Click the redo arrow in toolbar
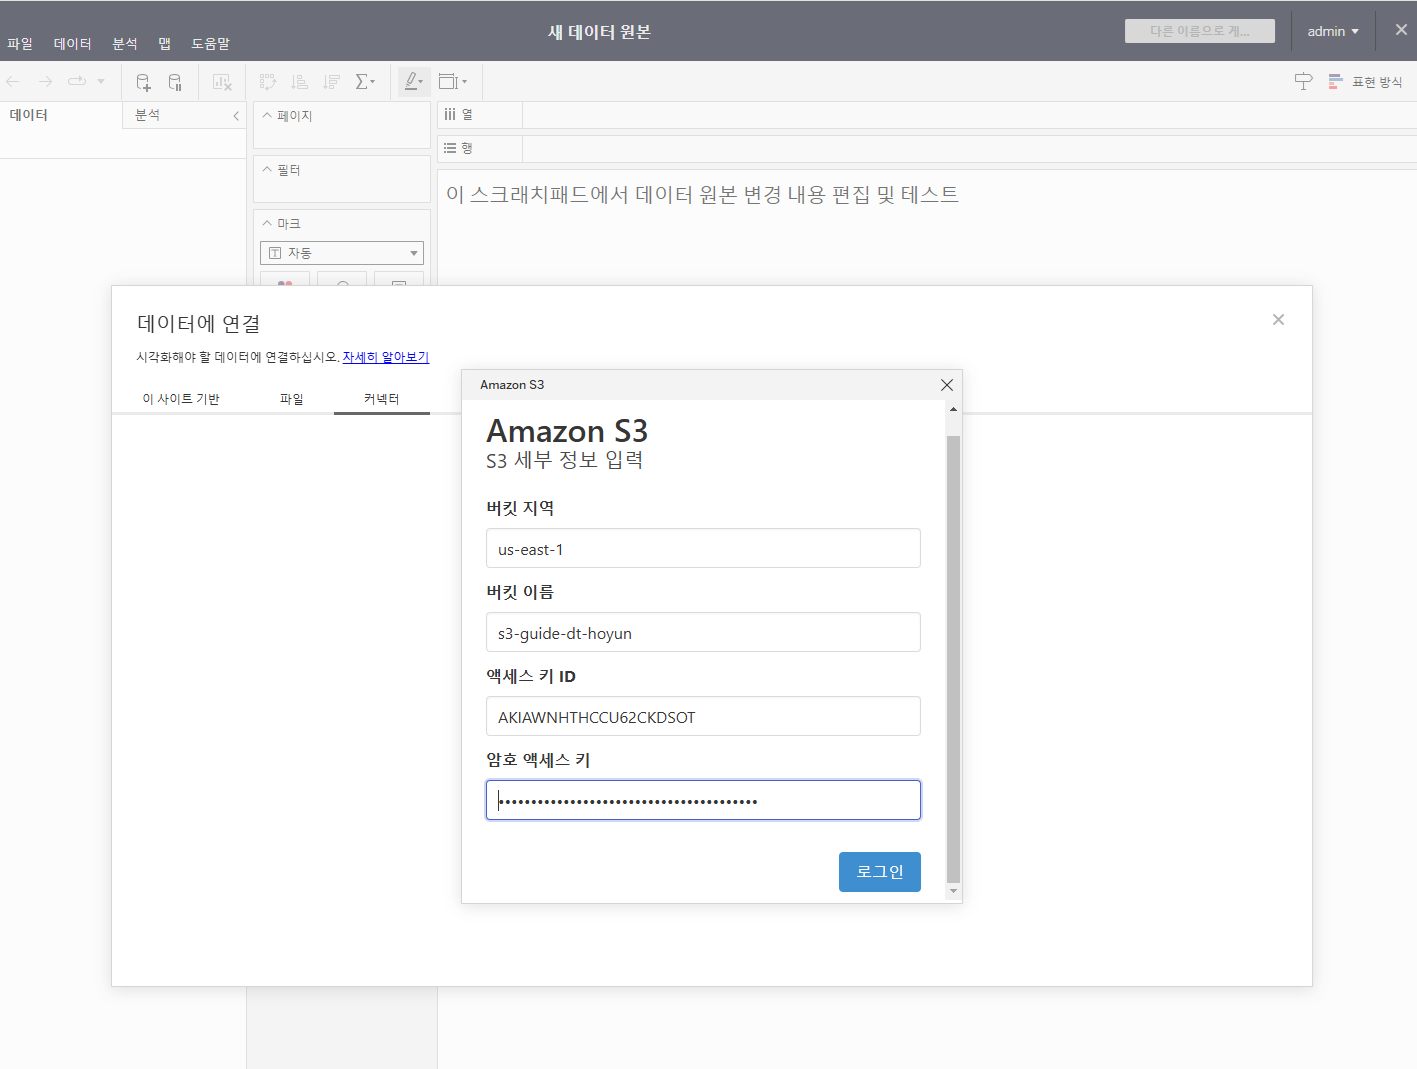This screenshot has height=1069, width=1417. tap(45, 81)
